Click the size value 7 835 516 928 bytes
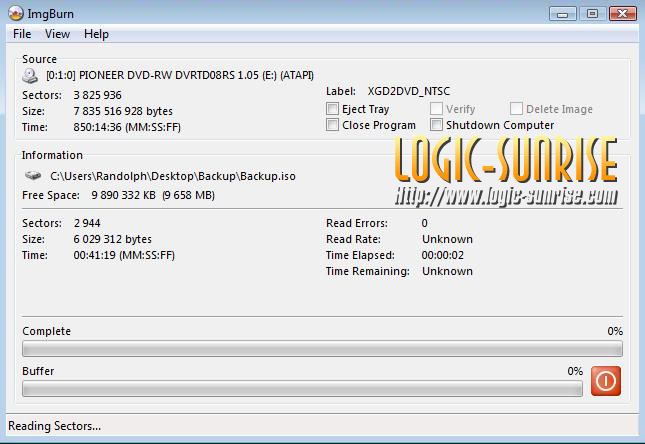Viewport: 645px width, 444px height. tap(123, 111)
